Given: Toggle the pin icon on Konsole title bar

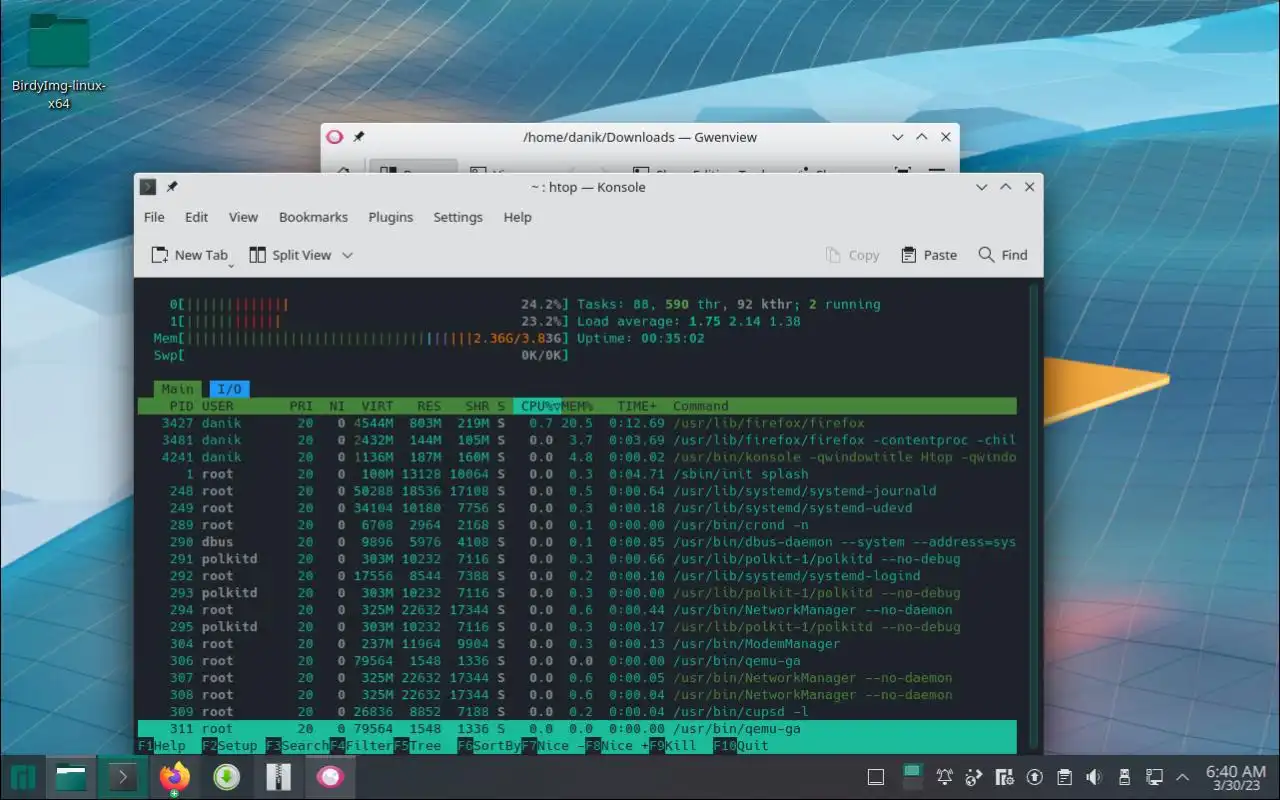Looking at the screenshot, I should coord(172,187).
